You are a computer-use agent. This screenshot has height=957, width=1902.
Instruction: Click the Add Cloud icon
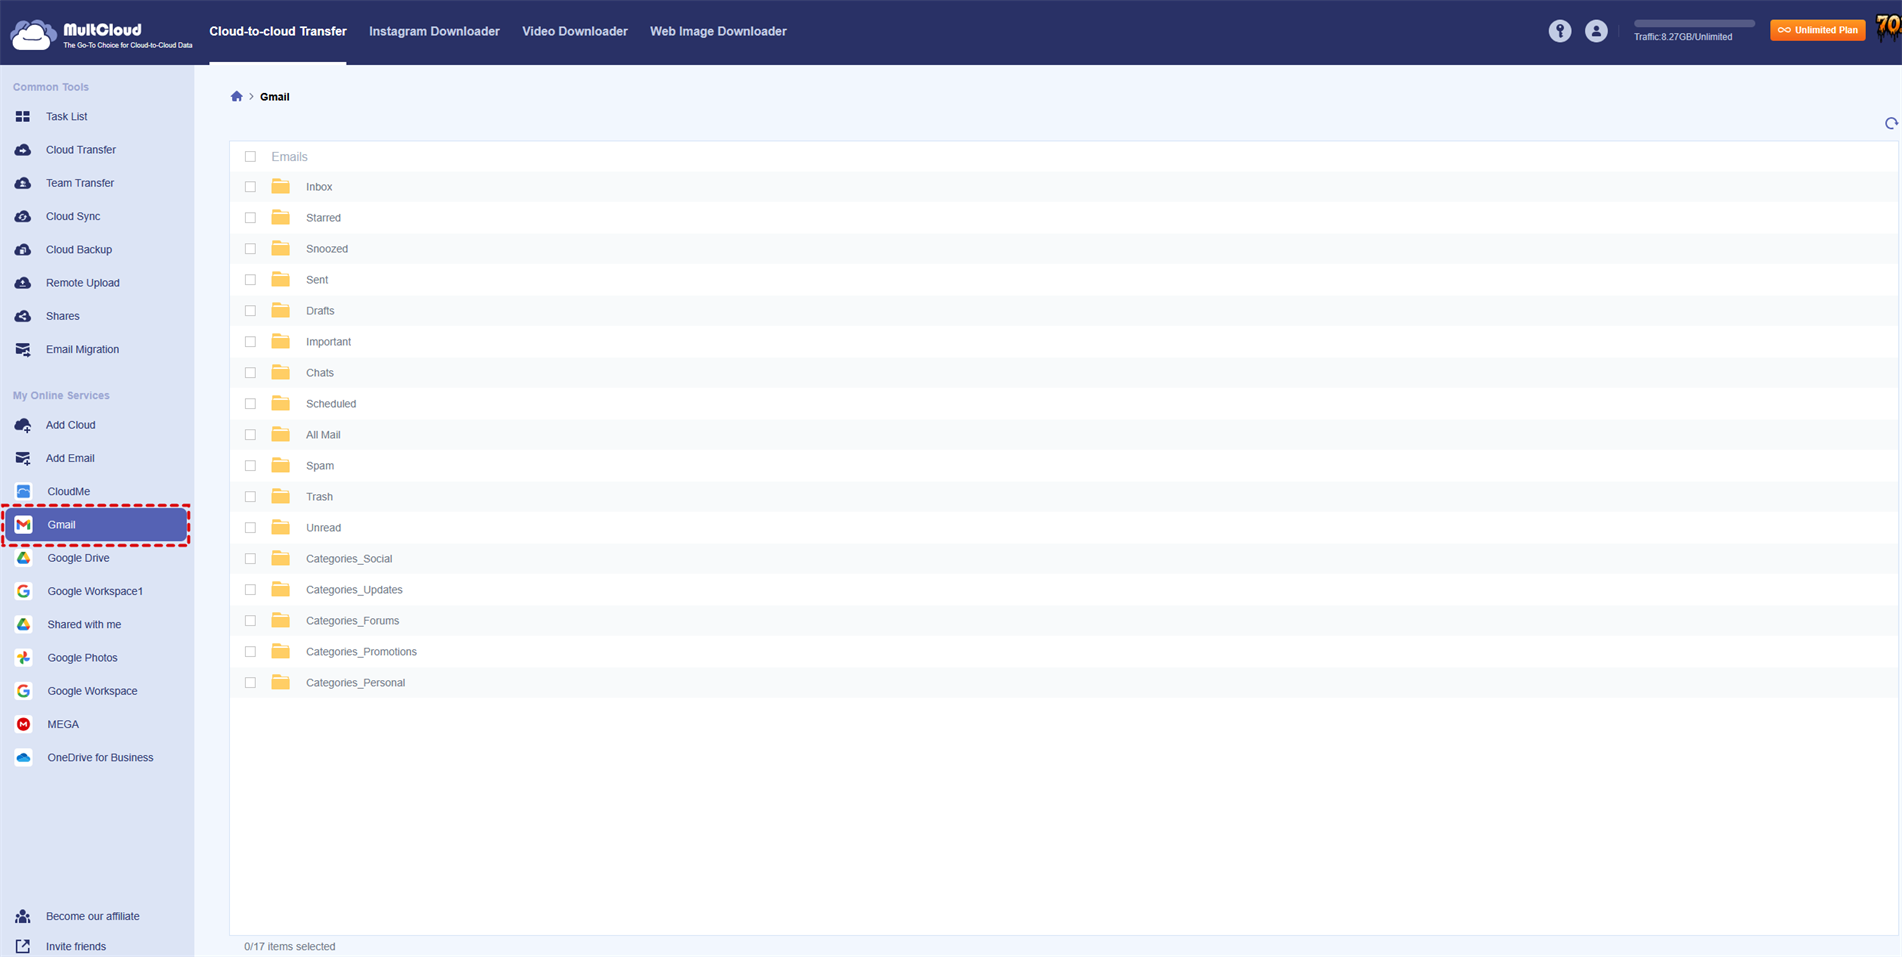pos(22,425)
